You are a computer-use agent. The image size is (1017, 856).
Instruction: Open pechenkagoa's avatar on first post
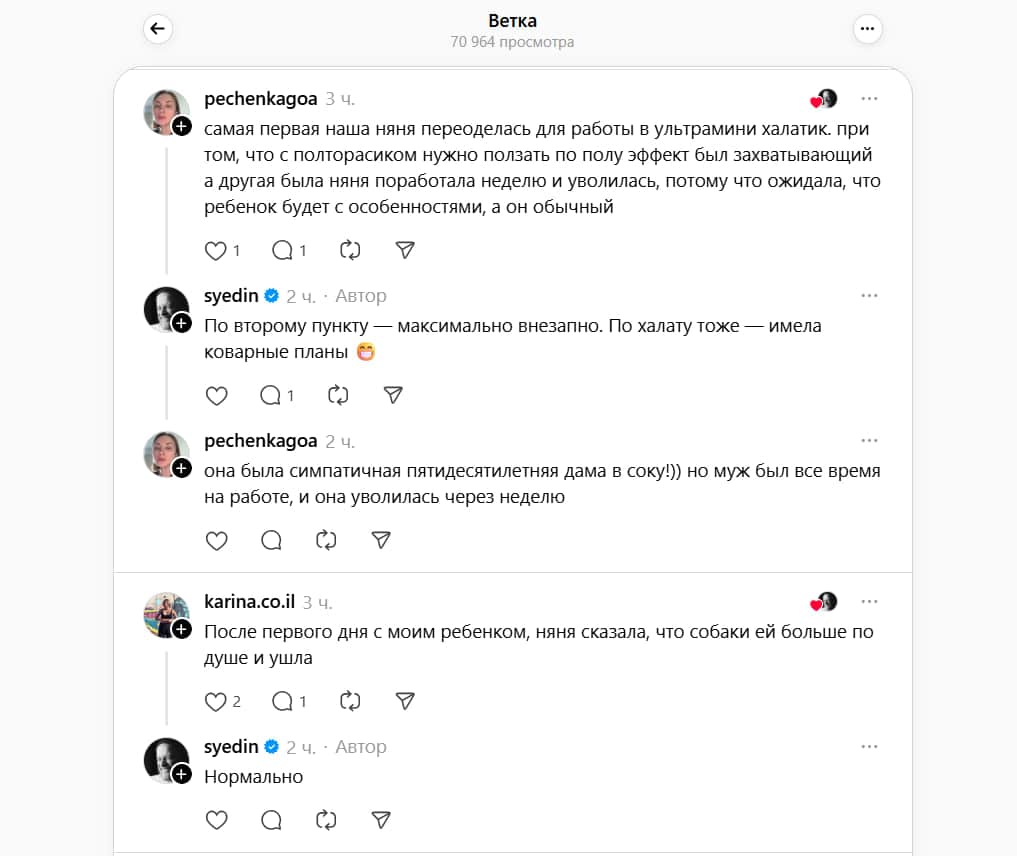click(167, 112)
